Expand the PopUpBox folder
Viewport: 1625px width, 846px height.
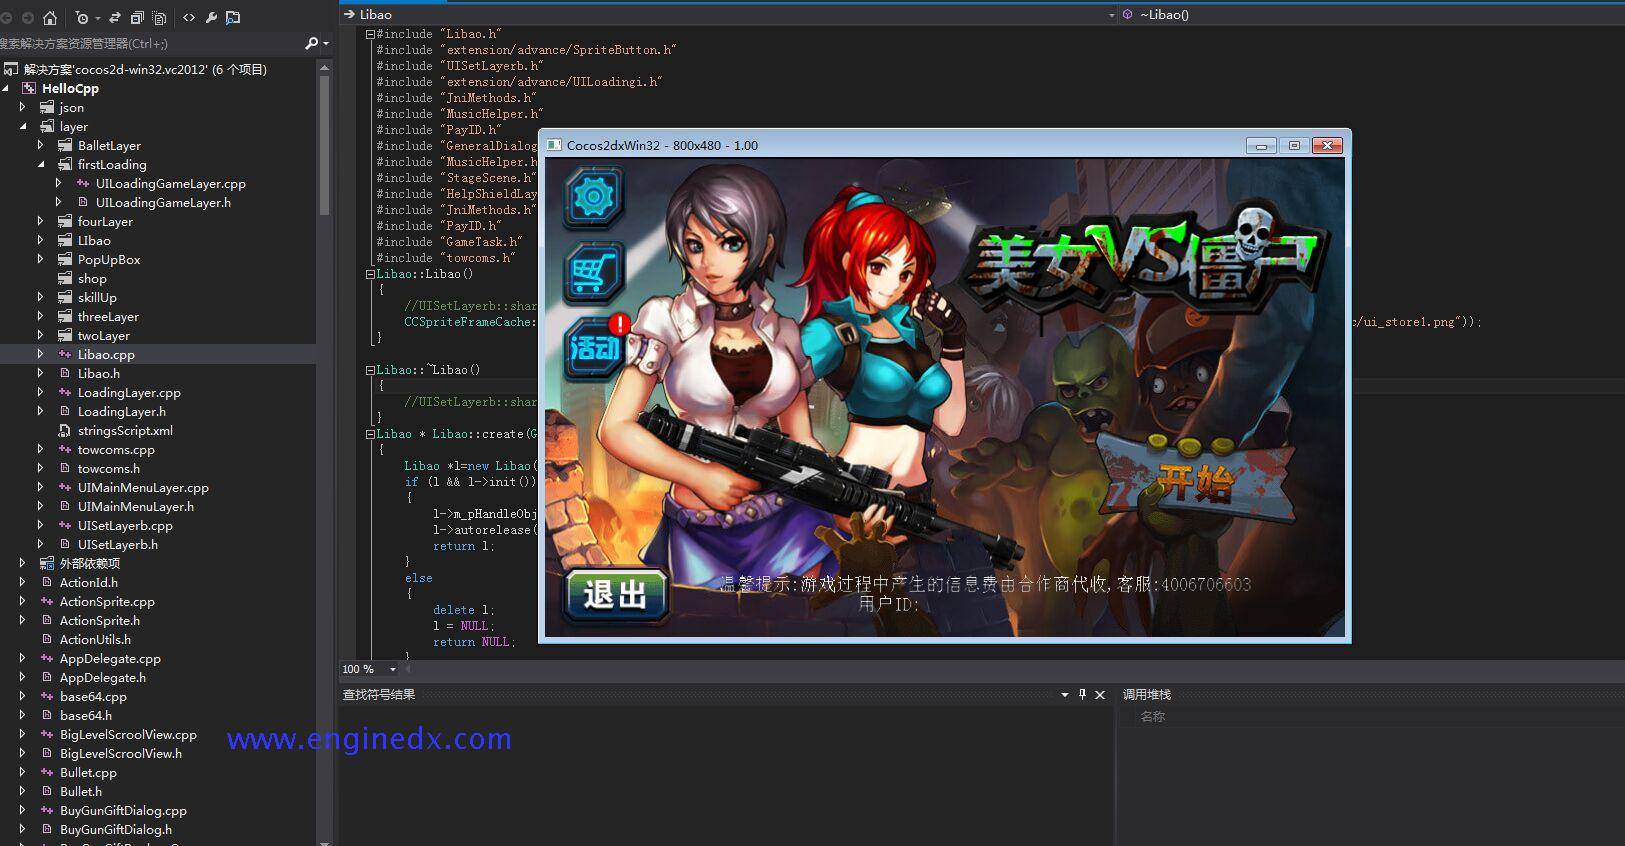point(41,259)
